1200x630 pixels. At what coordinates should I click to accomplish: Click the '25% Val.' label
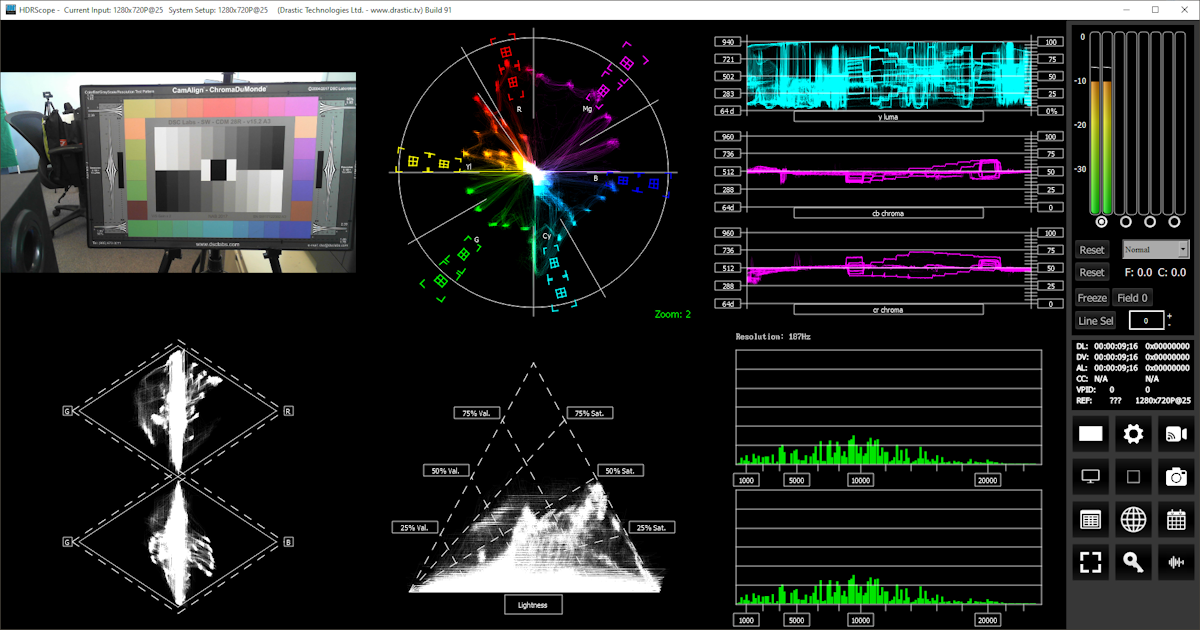(414, 527)
